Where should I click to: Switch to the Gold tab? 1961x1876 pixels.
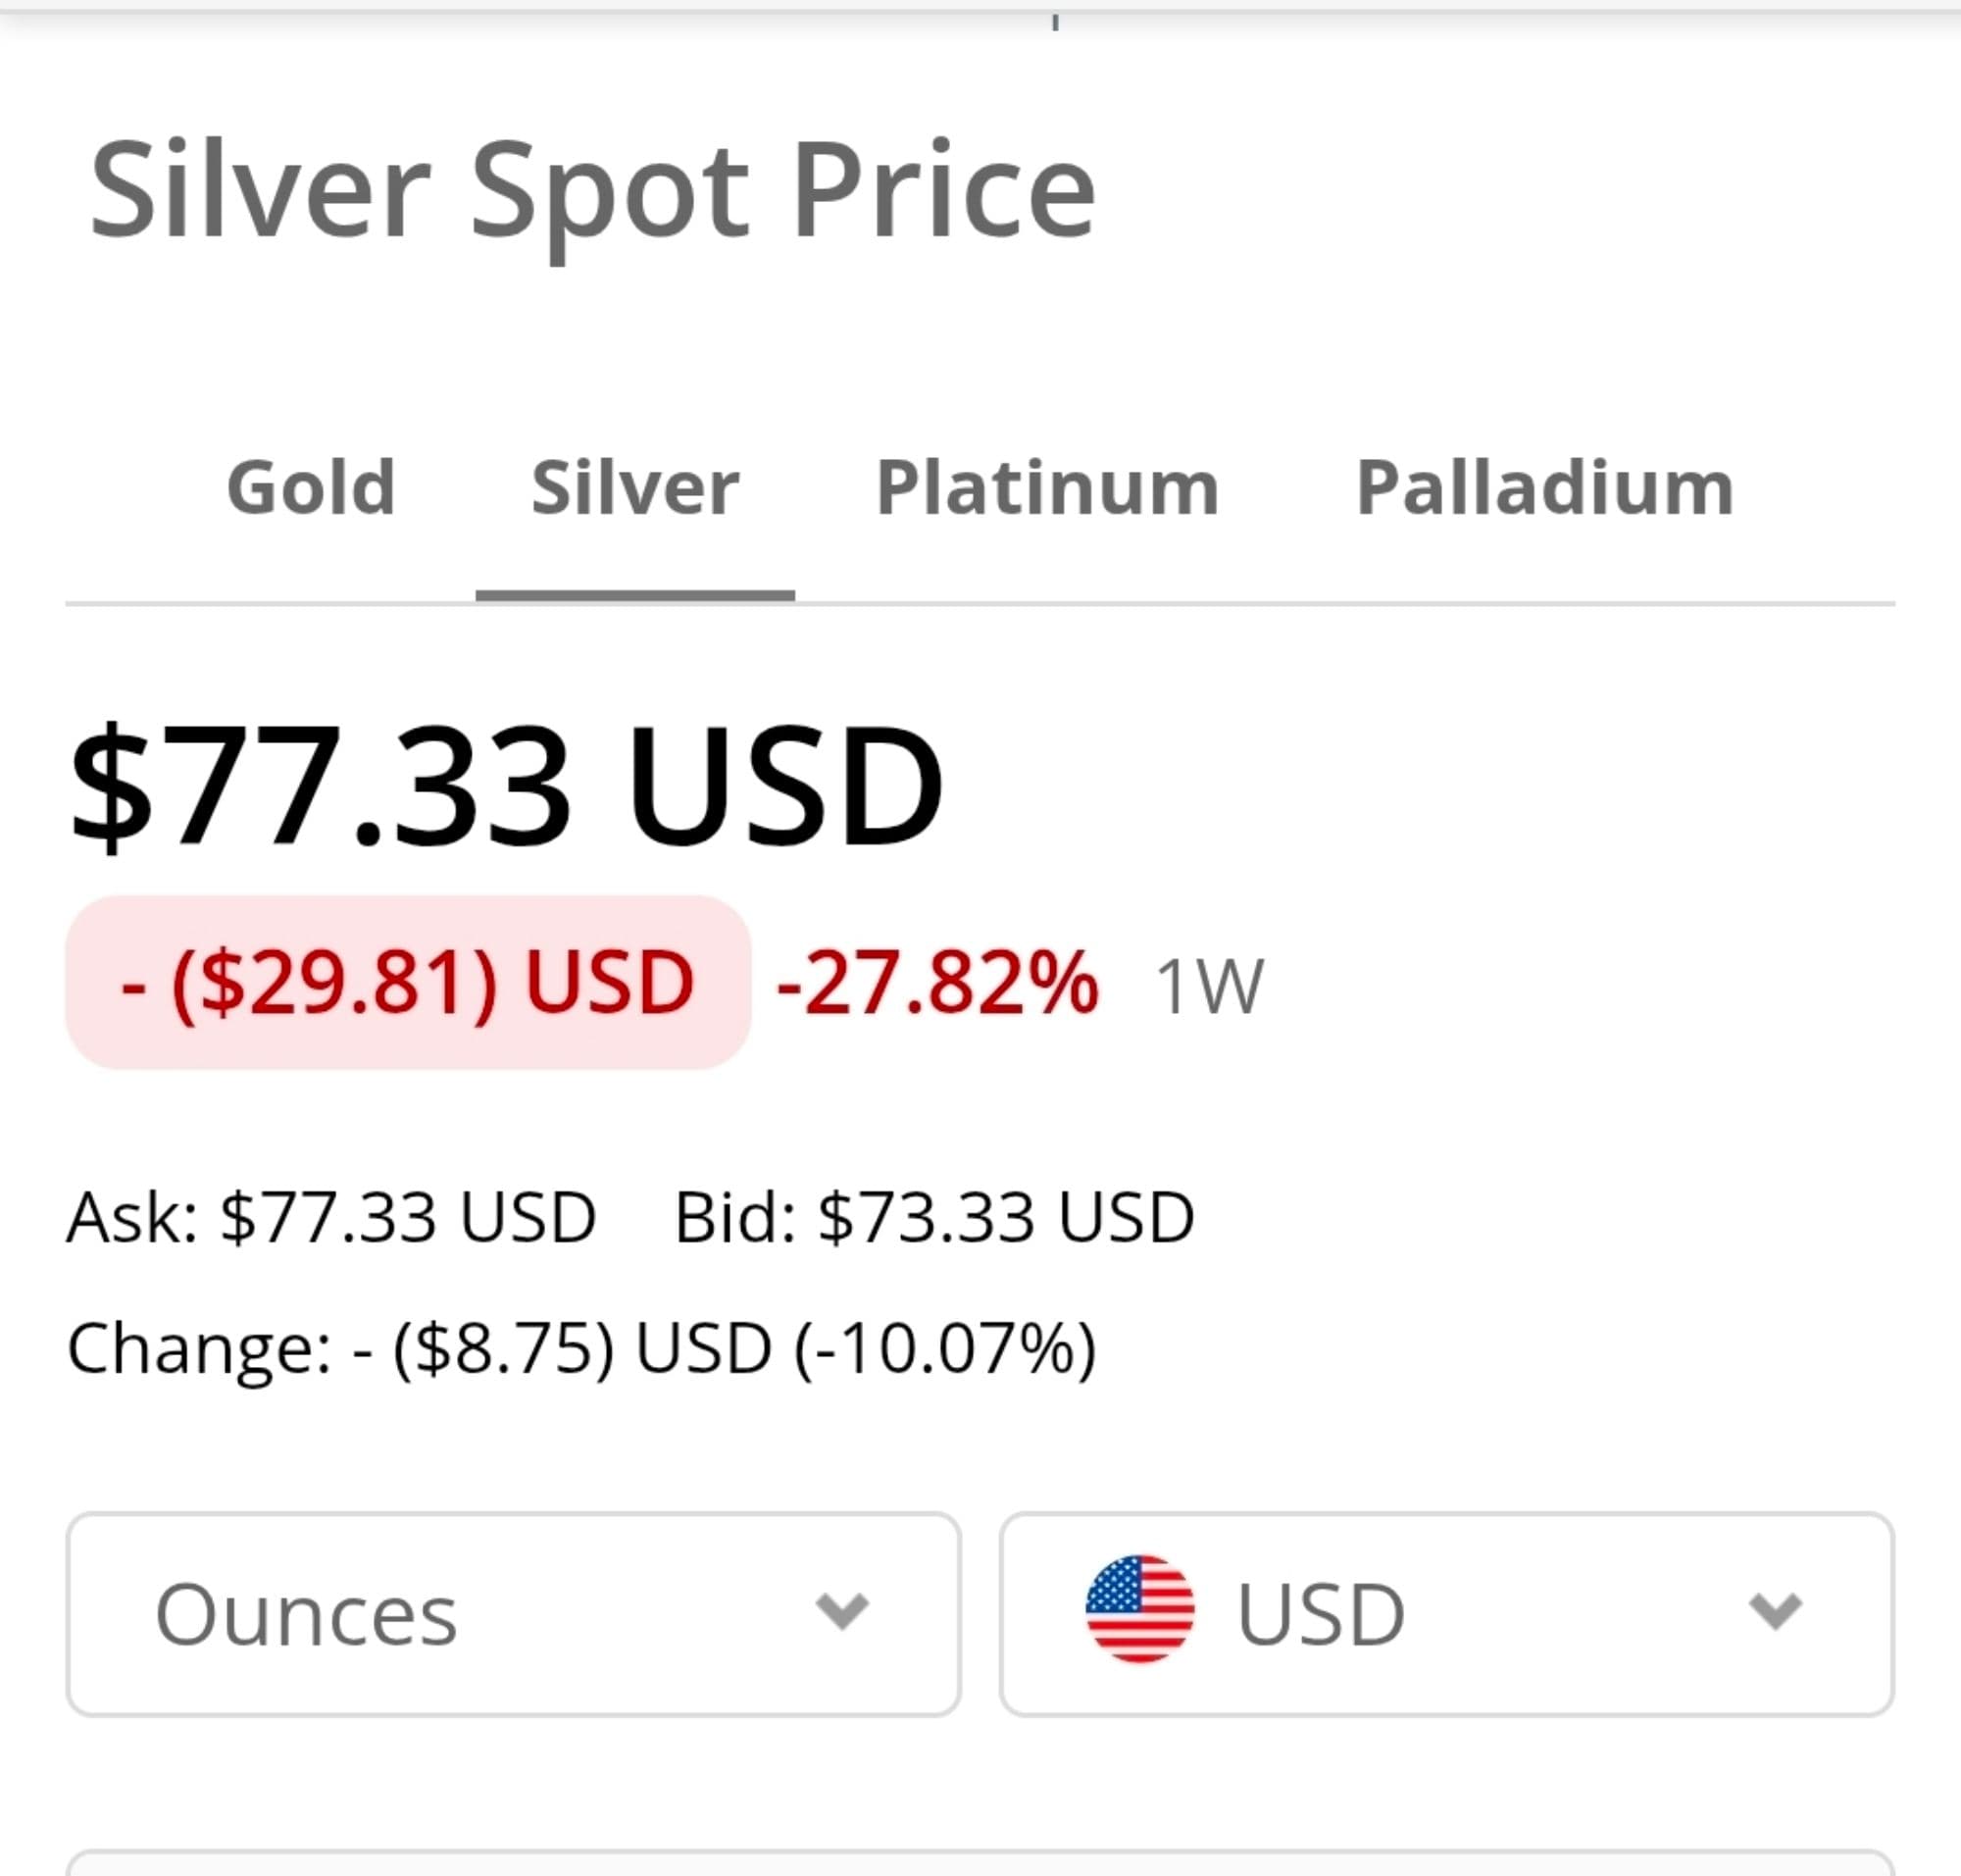tap(311, 488)
